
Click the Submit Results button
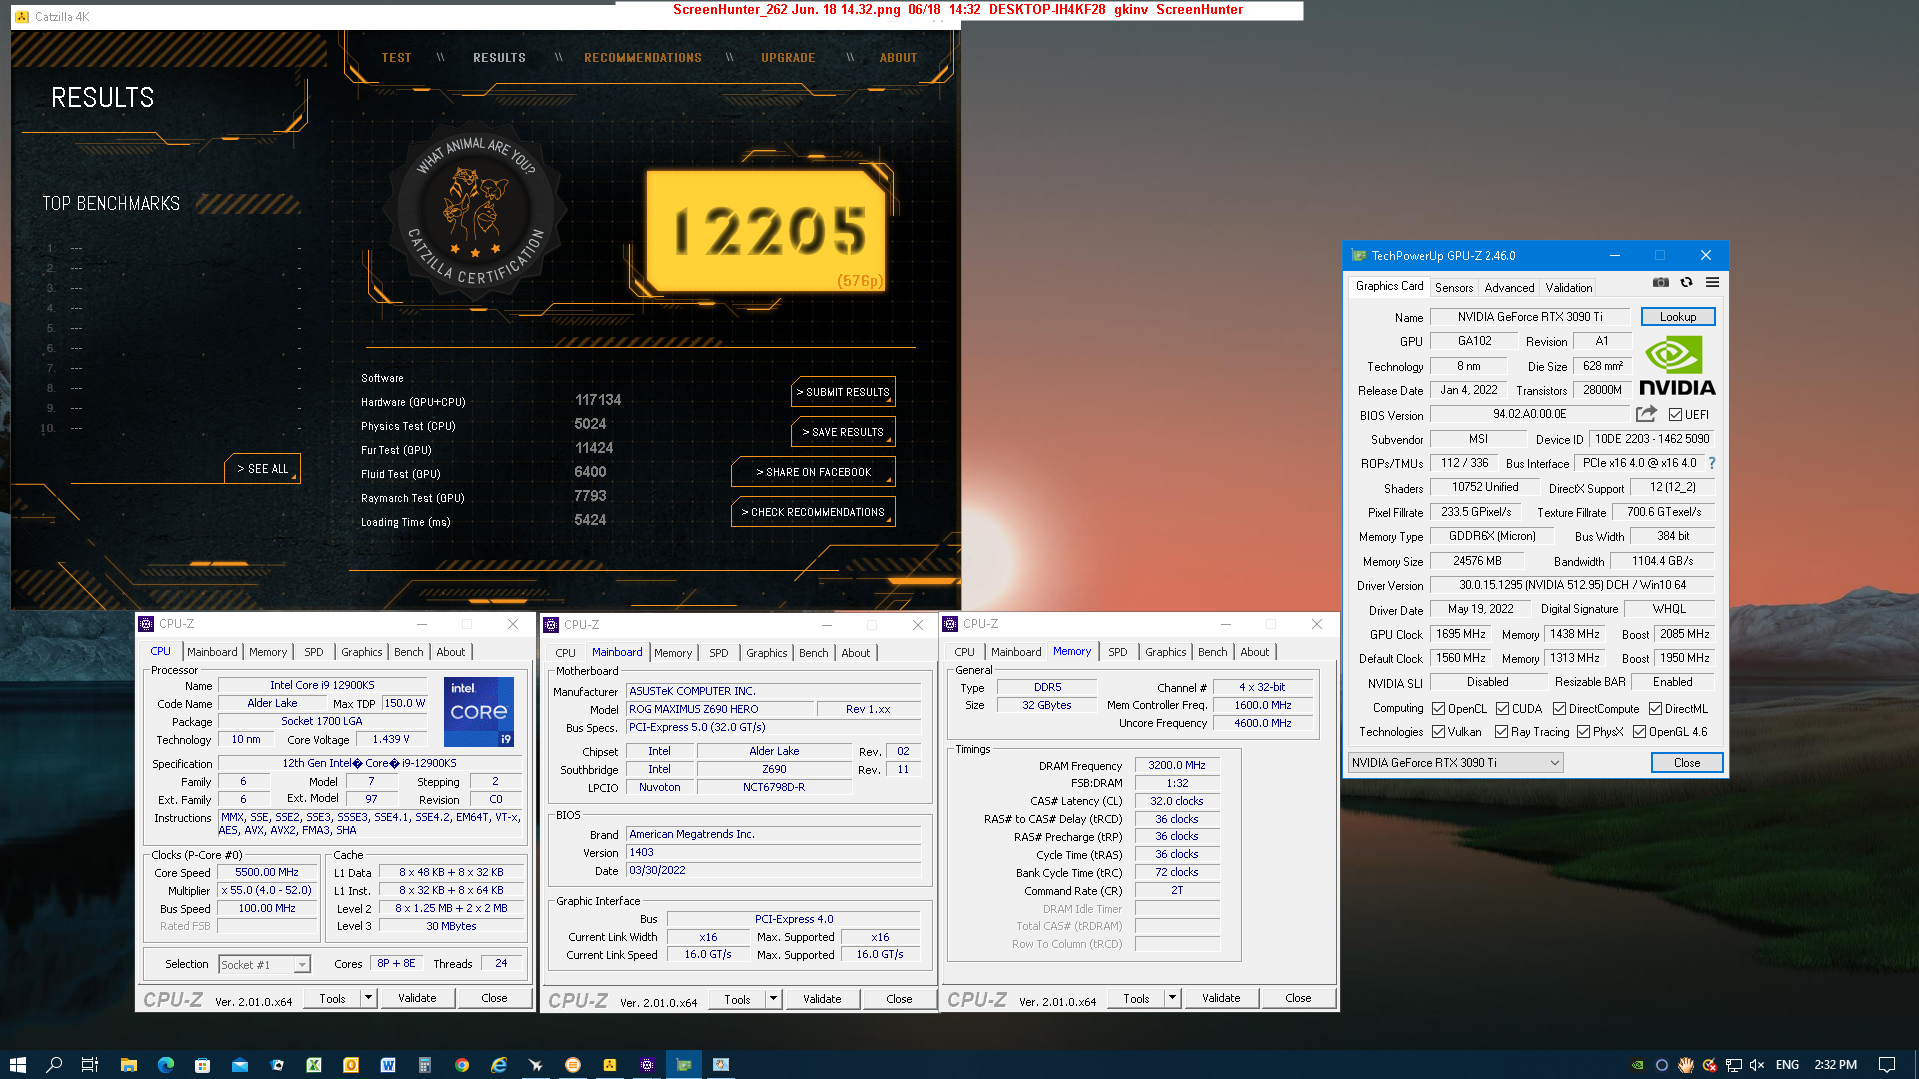843,392
